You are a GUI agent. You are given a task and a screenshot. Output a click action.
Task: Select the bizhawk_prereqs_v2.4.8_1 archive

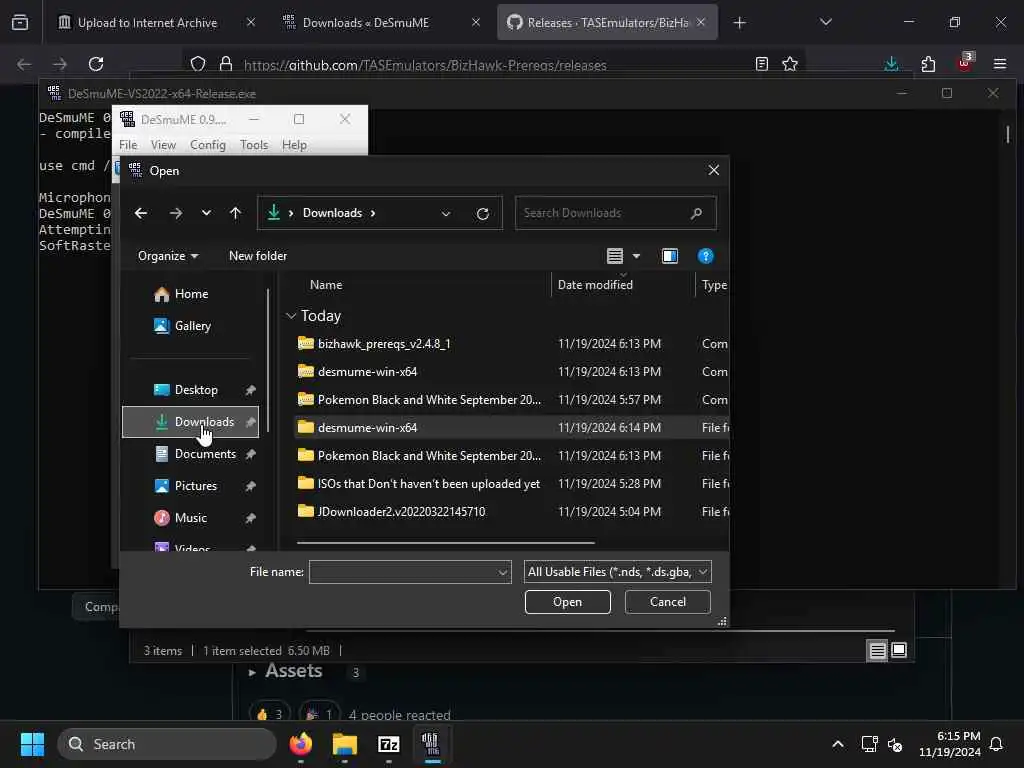pyautogui.click(x=509, y=344)
